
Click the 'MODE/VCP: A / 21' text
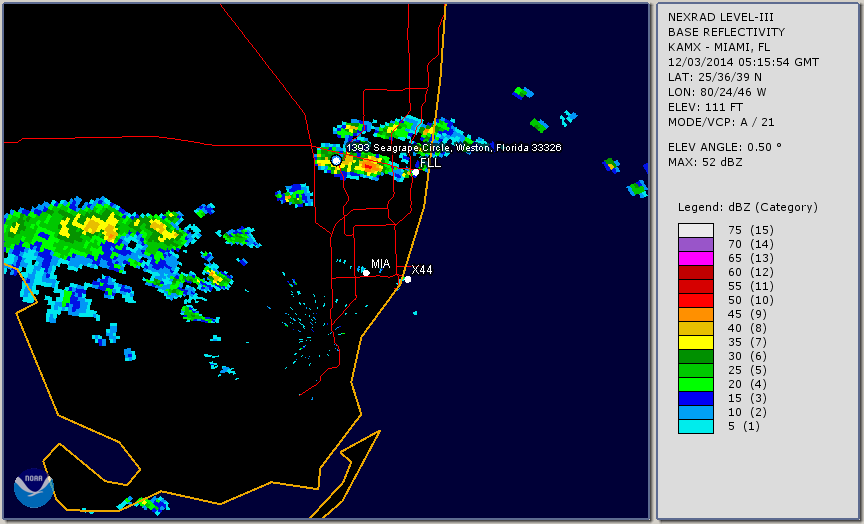[x=721, y=122]
